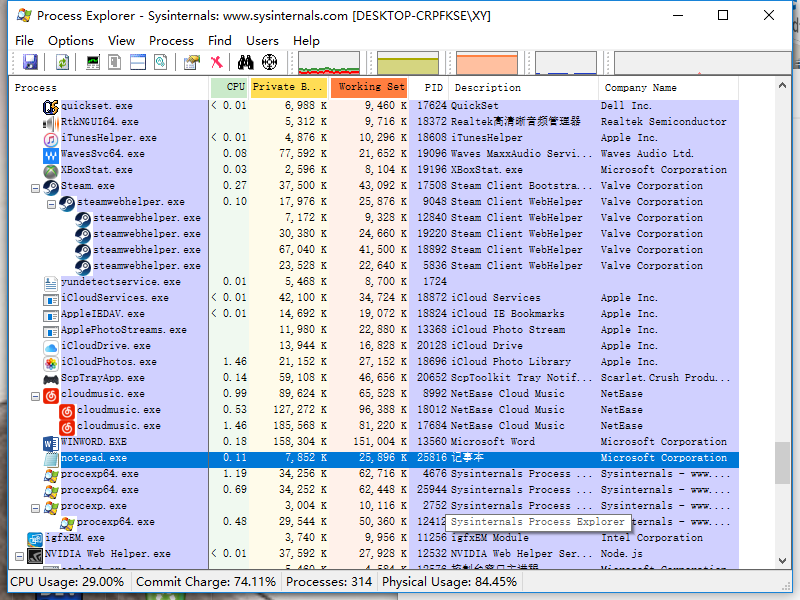Open the Options menu
Viewport: 800px width, 600px height.
[x=71, y=40]
